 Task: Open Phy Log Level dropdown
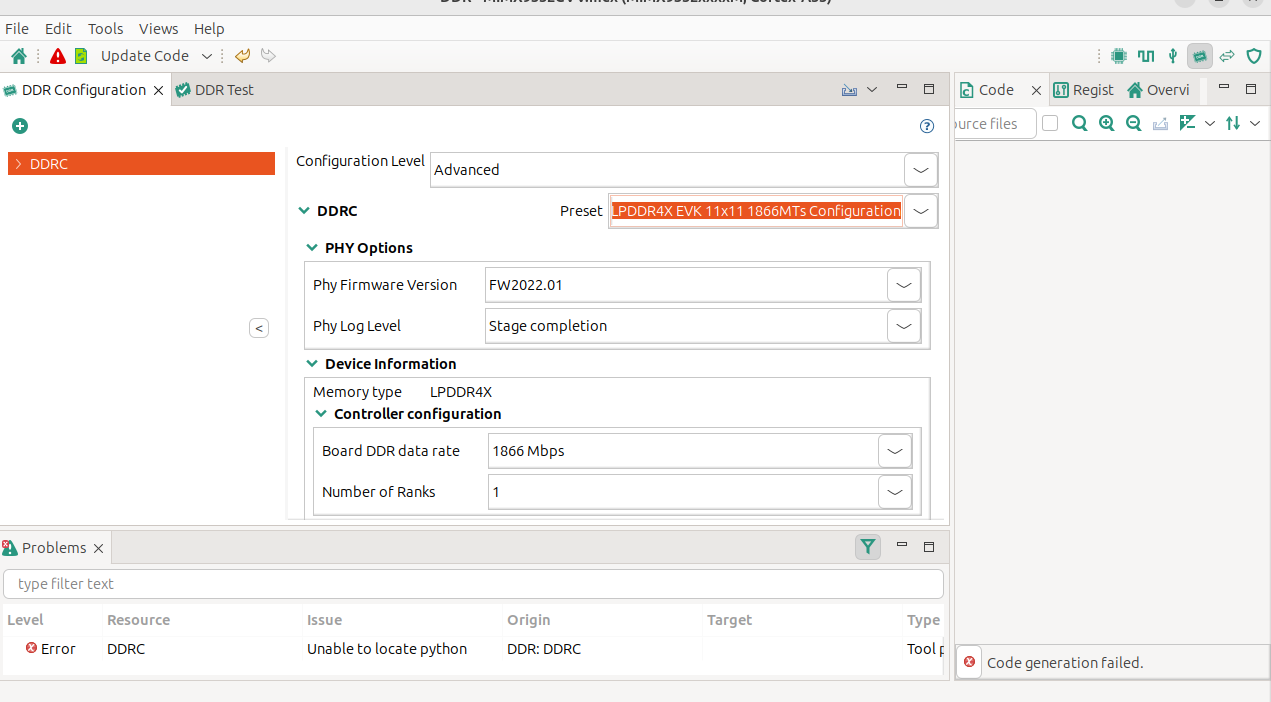(904, 326)
